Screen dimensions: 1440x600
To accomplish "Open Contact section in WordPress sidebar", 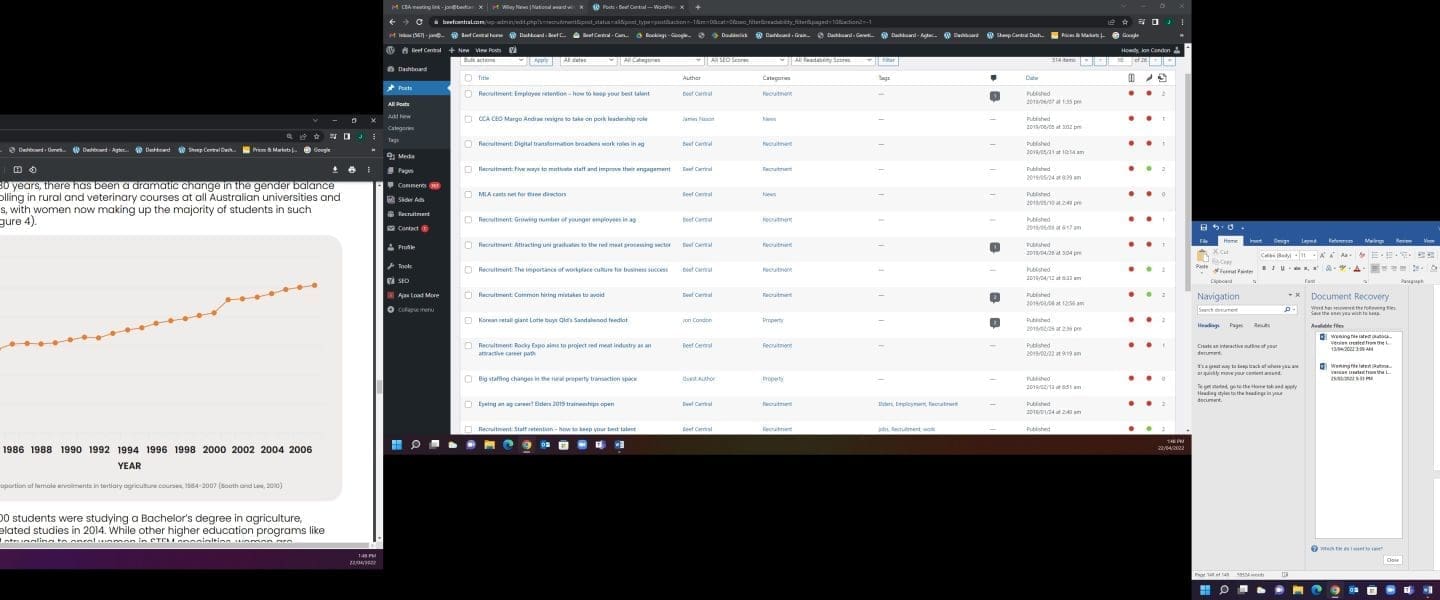I will tap(408, 228).
